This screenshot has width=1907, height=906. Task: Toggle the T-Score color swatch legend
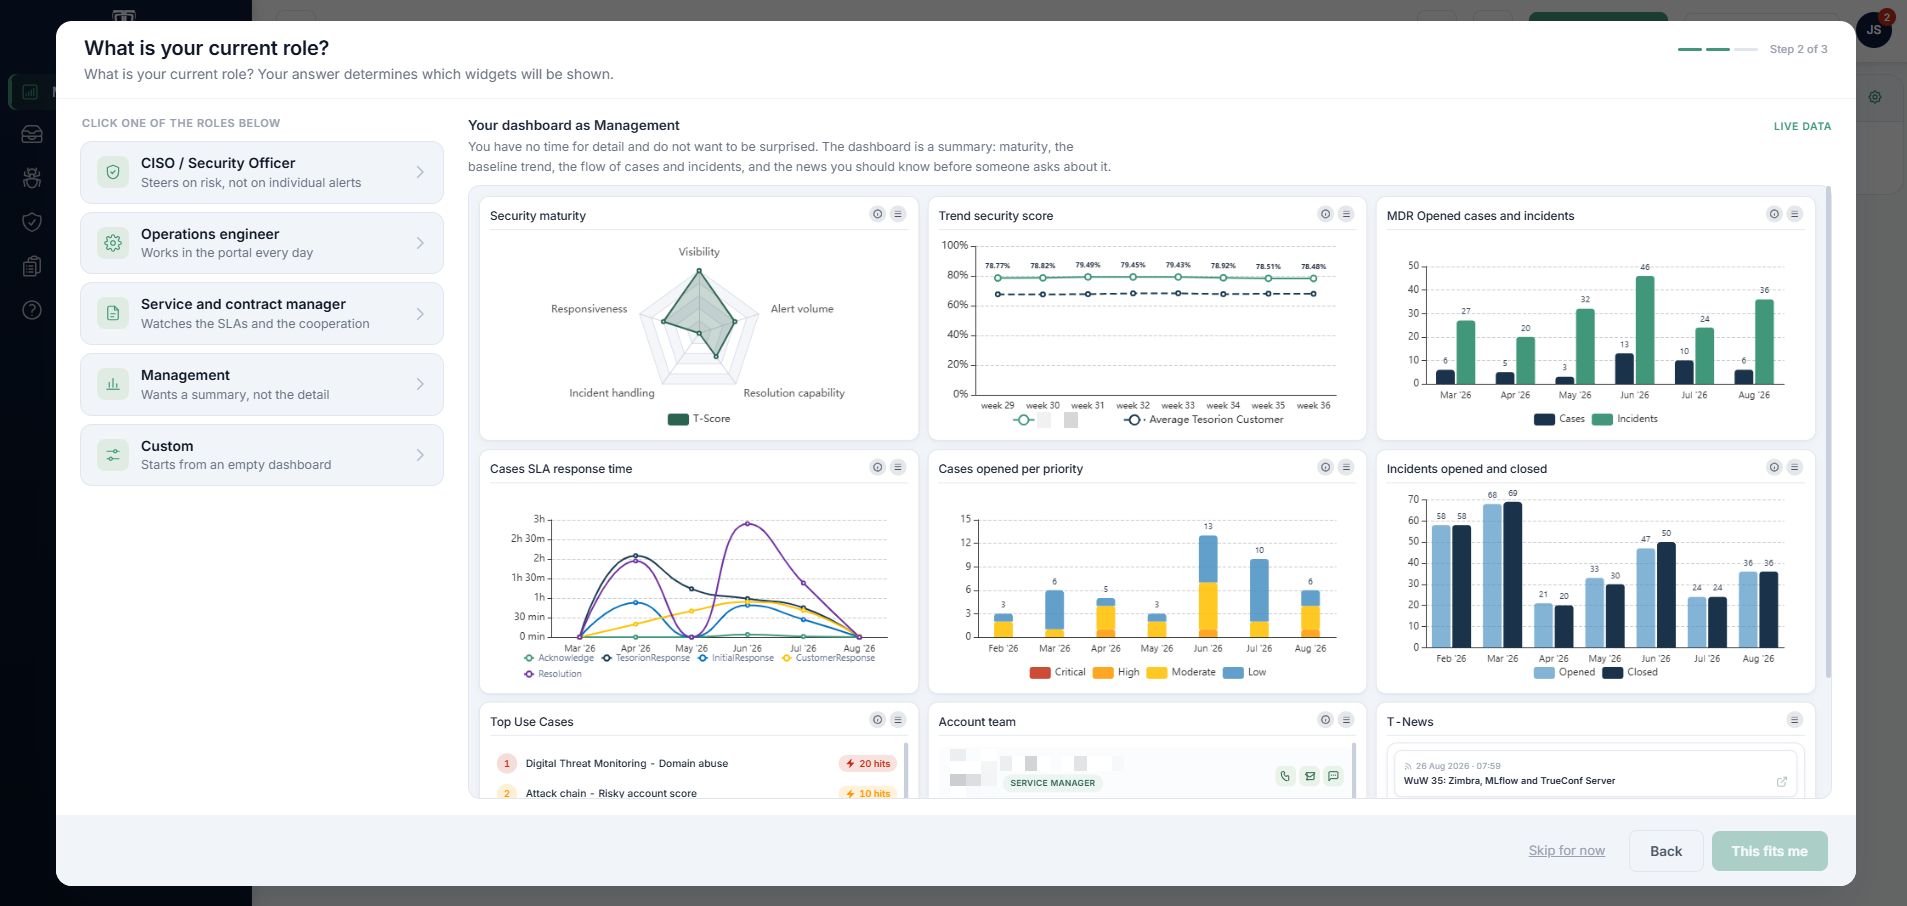coord(678,419)
